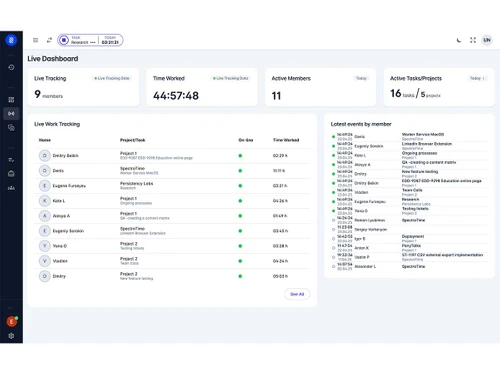Click the 44:57:48 time worked value

(176, 96)
